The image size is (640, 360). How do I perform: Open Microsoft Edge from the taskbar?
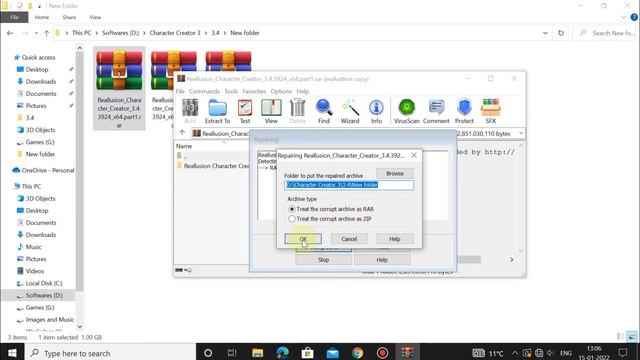coord(282,353)
